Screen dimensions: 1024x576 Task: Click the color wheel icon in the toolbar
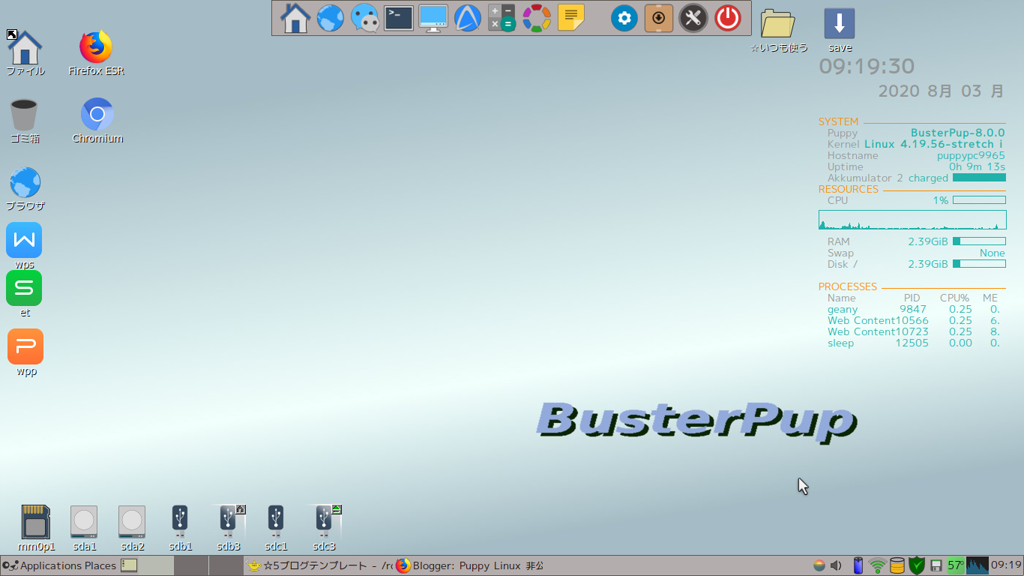point(536,17)
